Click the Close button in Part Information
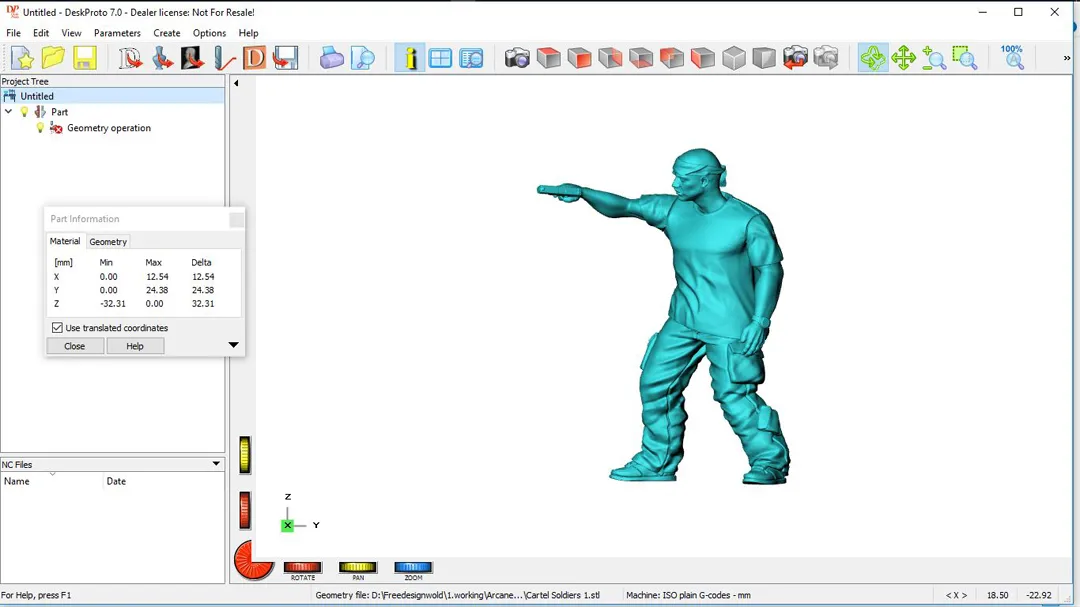 [x=74, y=346]
